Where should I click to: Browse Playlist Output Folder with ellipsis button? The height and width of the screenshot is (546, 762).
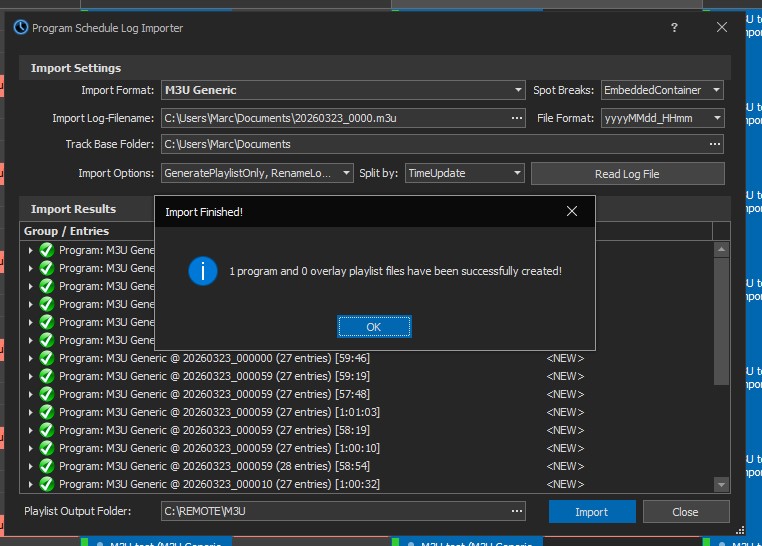pos(516,511)
